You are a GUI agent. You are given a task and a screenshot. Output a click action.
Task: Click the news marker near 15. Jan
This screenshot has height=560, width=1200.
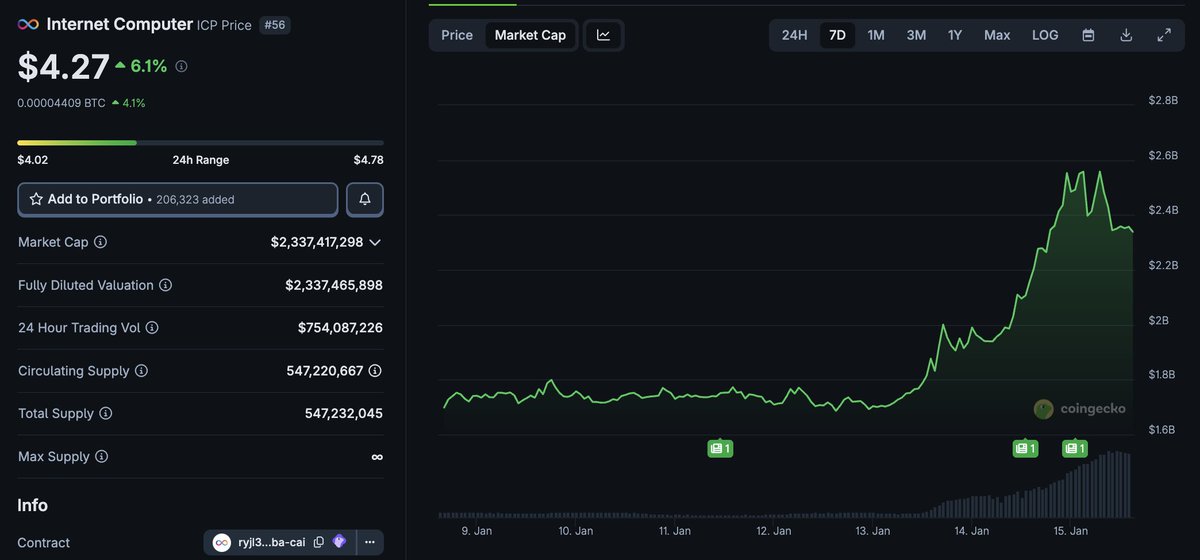[1075, 449]
